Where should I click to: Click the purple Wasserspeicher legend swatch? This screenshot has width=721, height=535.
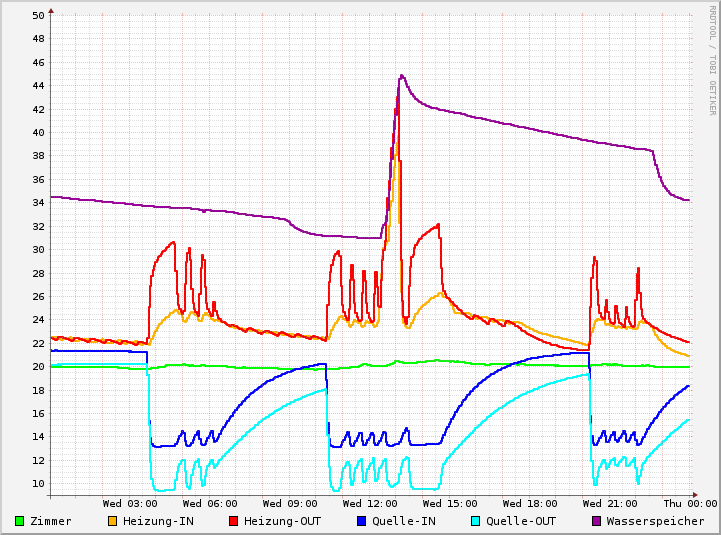(596, 521)
